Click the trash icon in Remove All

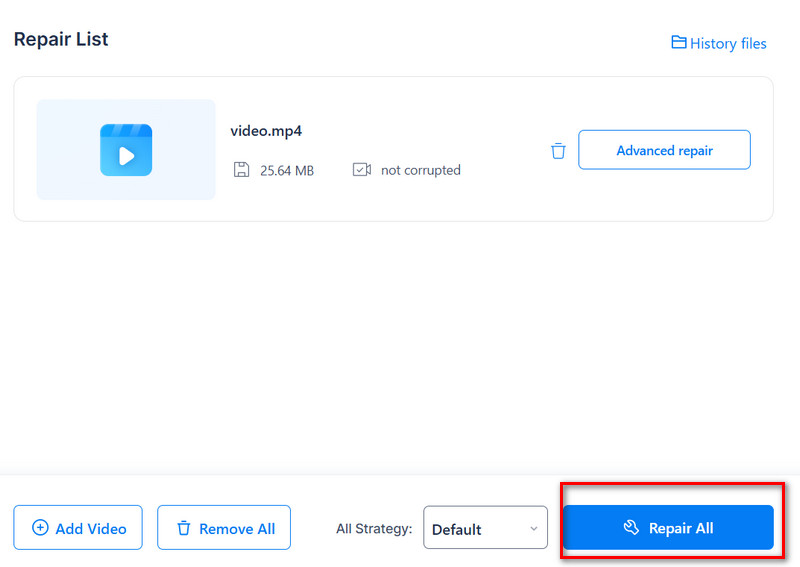pos(184,528)
